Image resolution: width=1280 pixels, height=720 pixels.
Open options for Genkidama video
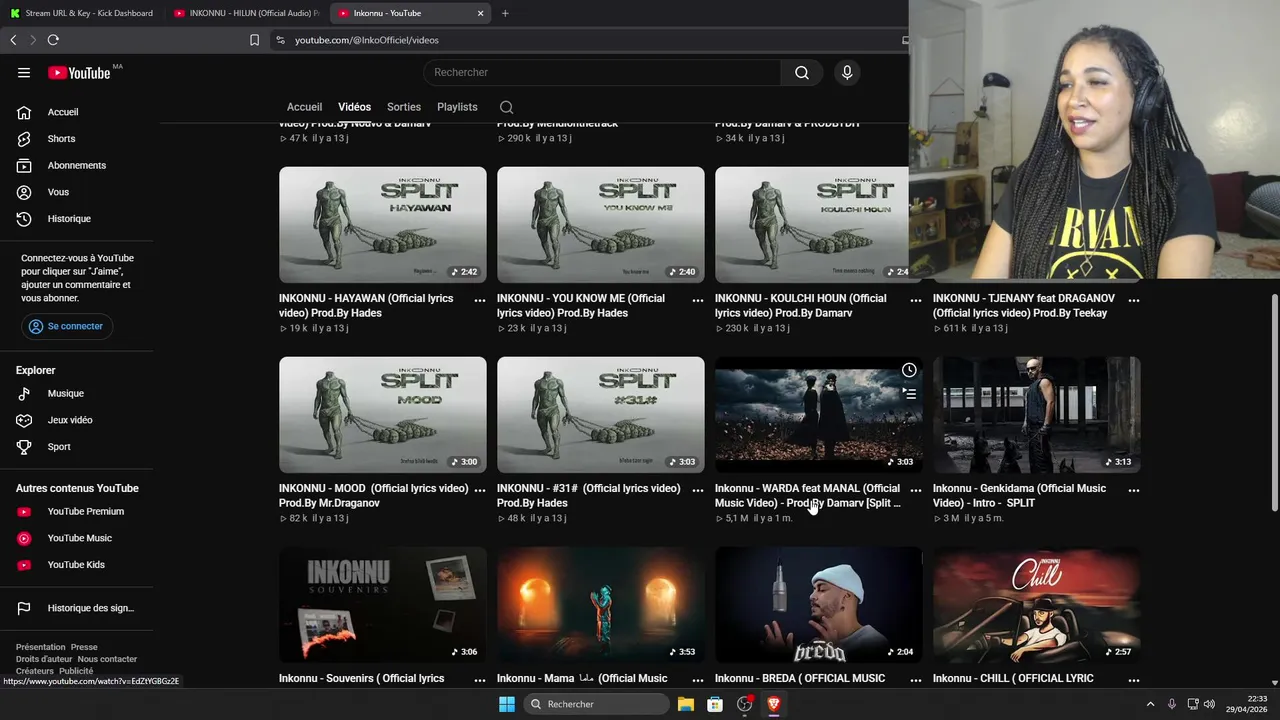pyautogui.click(x=1134, y=490)
